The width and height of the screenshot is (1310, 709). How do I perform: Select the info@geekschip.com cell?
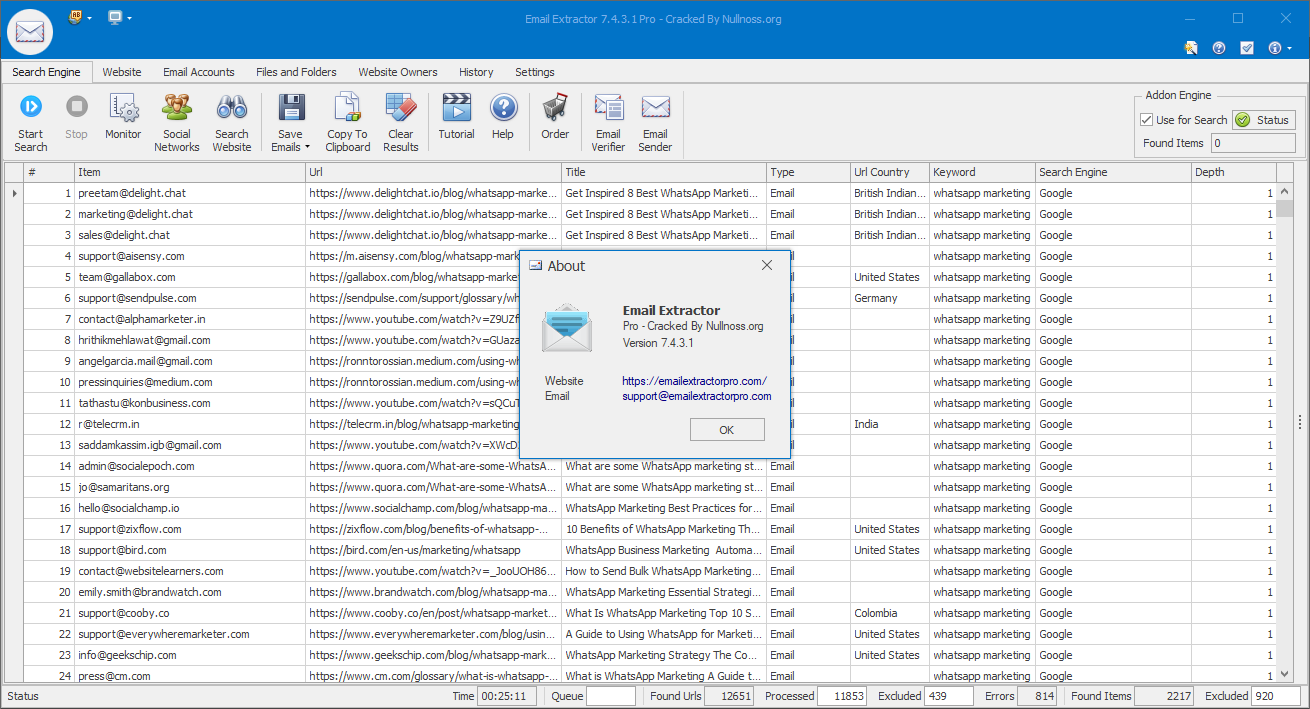pos(190,655)
